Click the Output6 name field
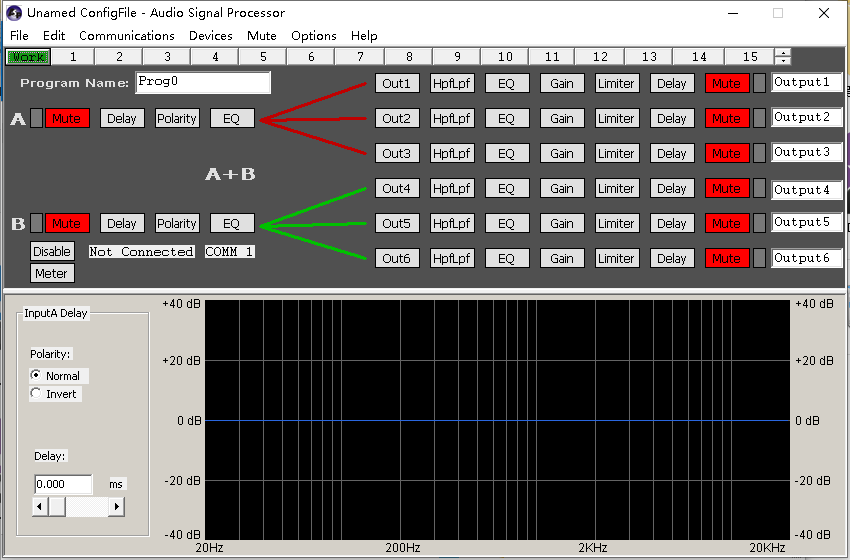This screenshot has height=560, width=850. 807,258
